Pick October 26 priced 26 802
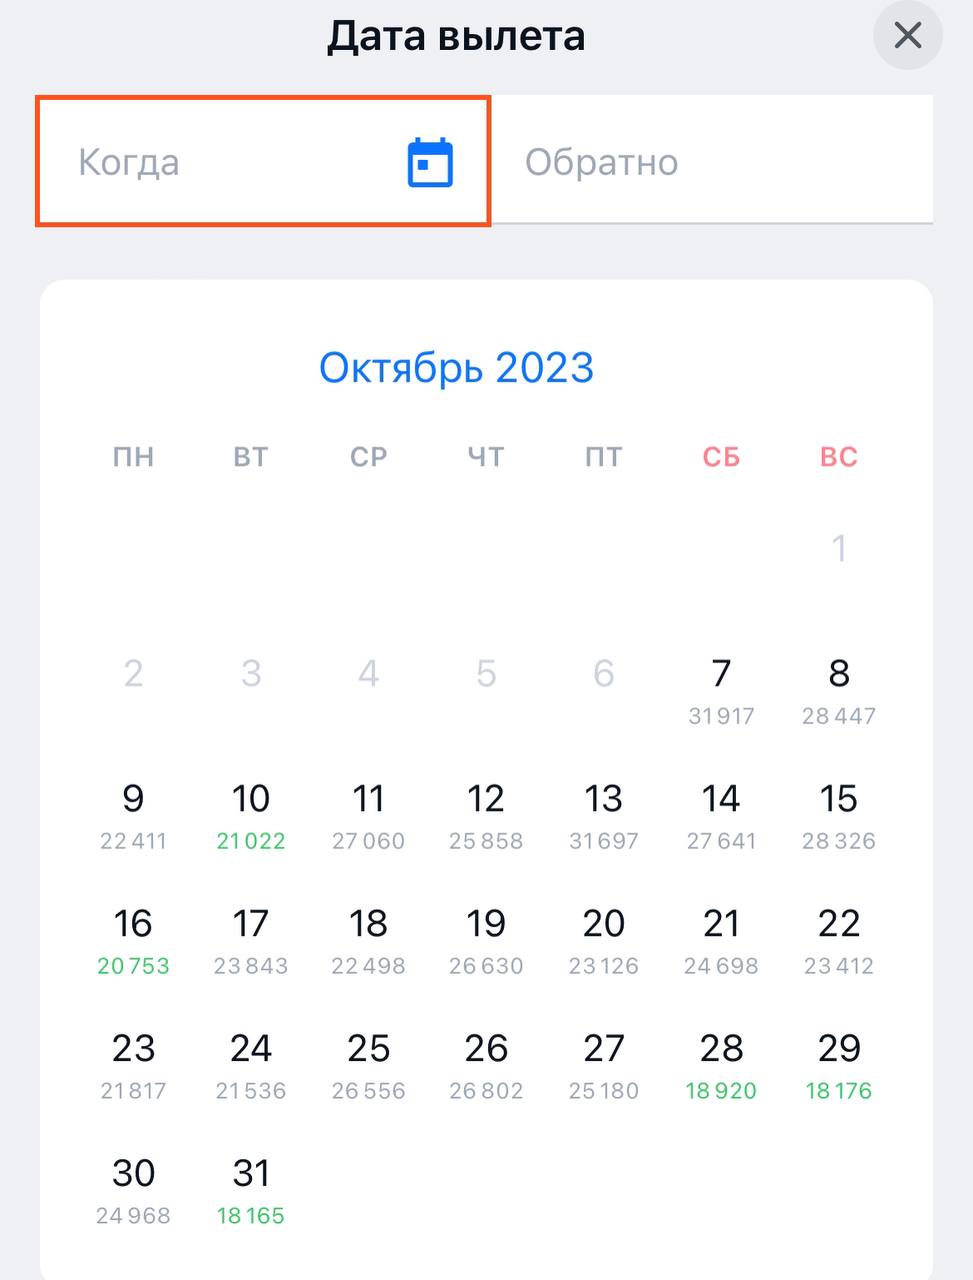The image size is (973, 1280). tap(486, 1064)
